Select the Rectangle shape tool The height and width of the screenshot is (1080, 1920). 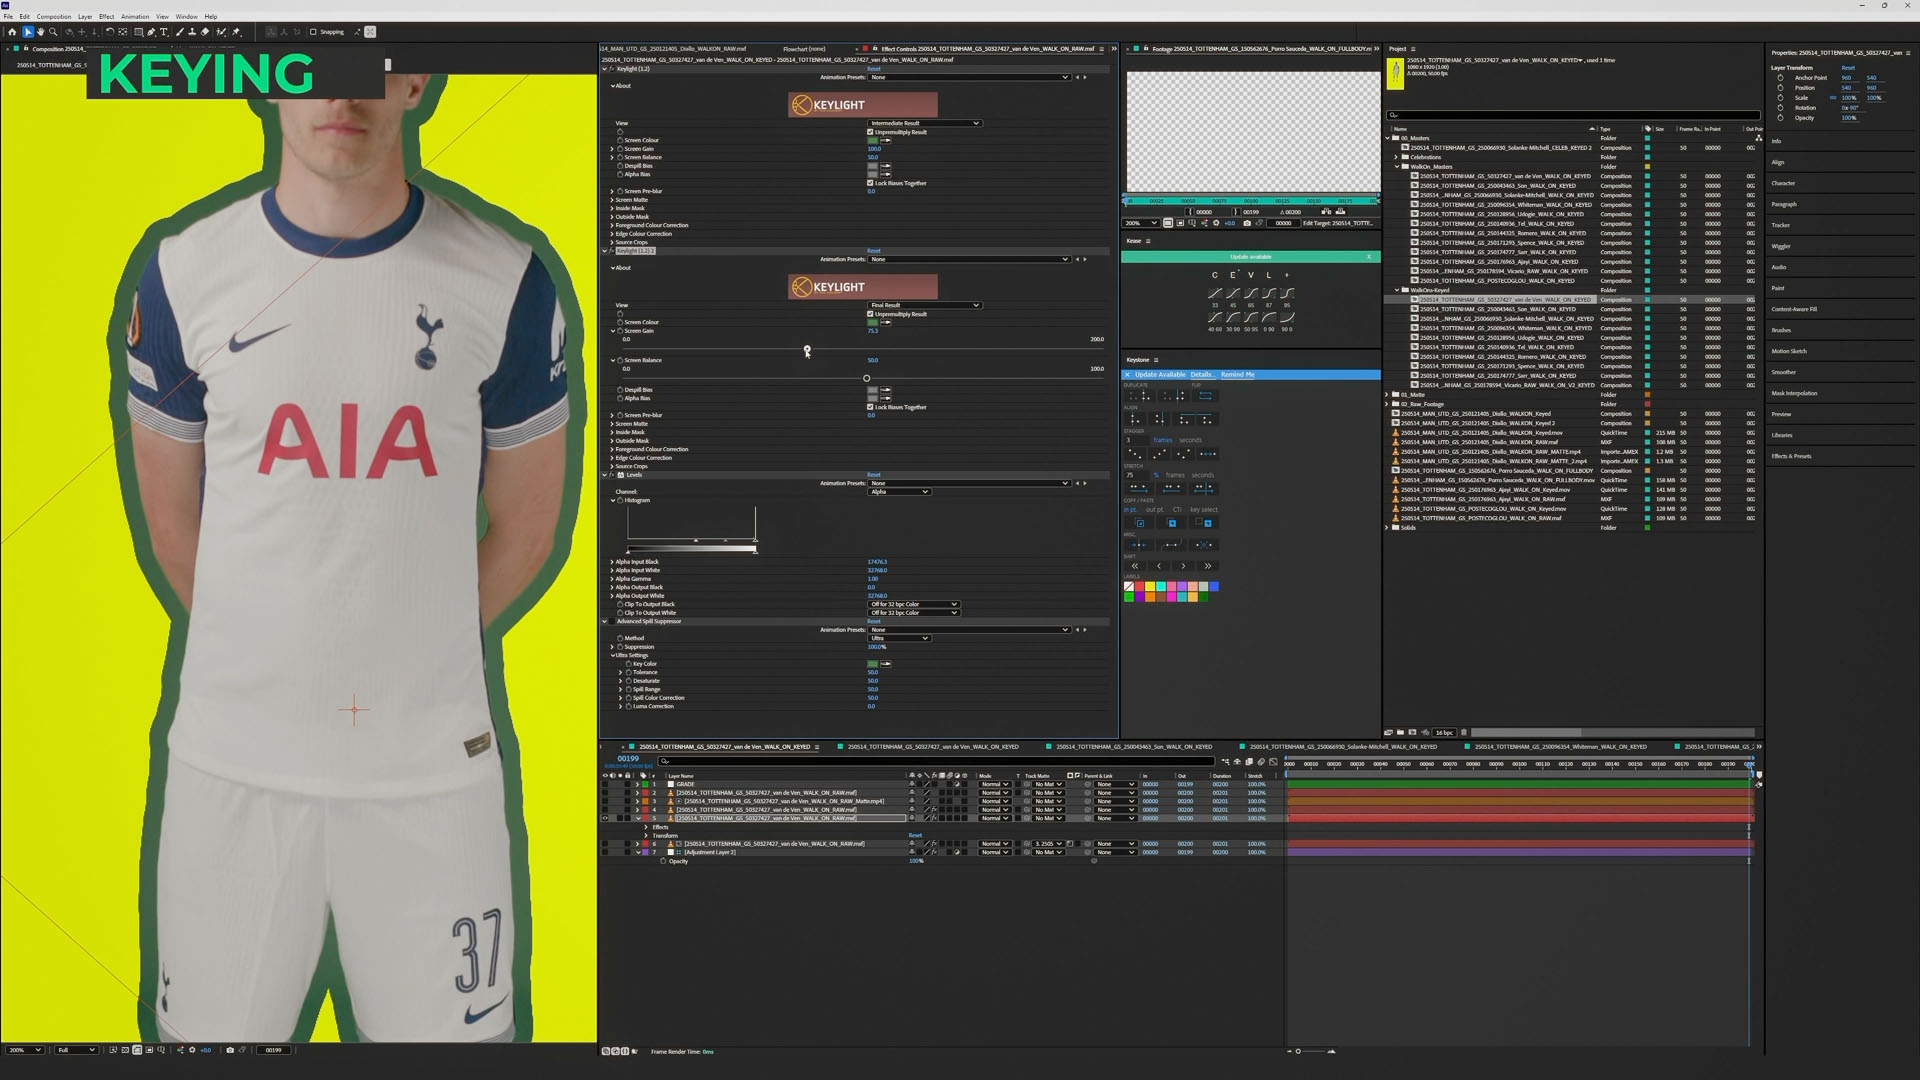[x=138, y=32]
